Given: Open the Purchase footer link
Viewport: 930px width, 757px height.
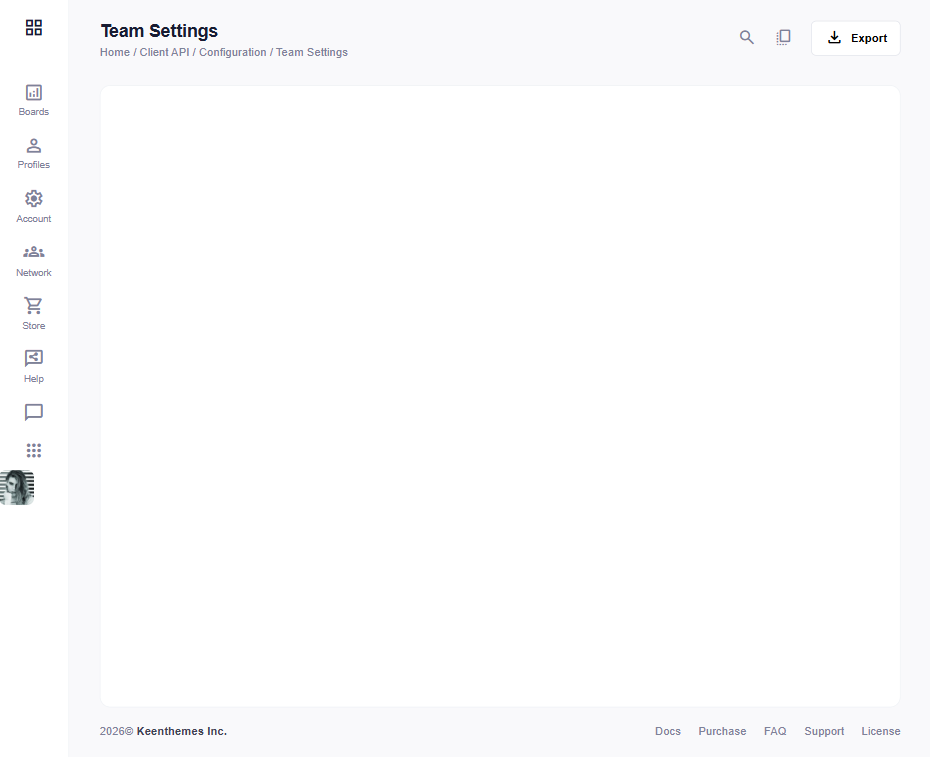Looking at the screenshot, I should [x=722, y=731].
